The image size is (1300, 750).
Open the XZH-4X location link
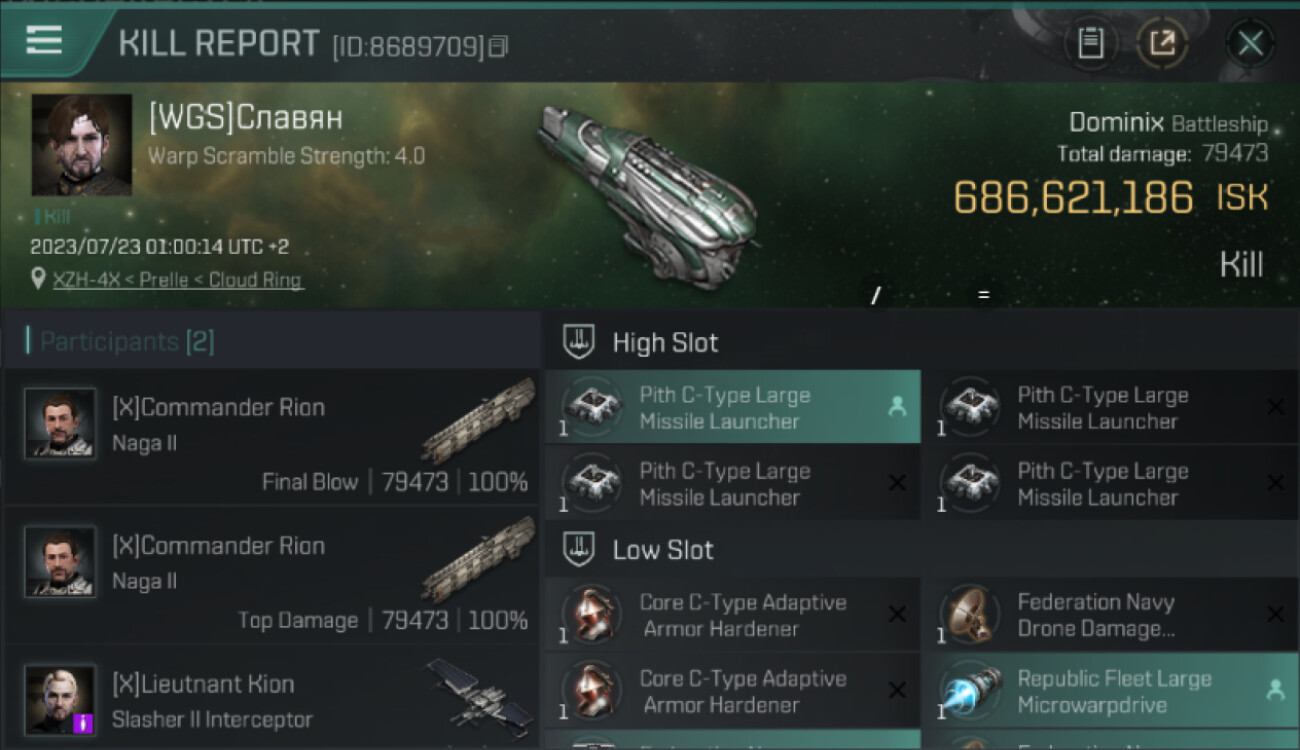[x=177, y=280]
